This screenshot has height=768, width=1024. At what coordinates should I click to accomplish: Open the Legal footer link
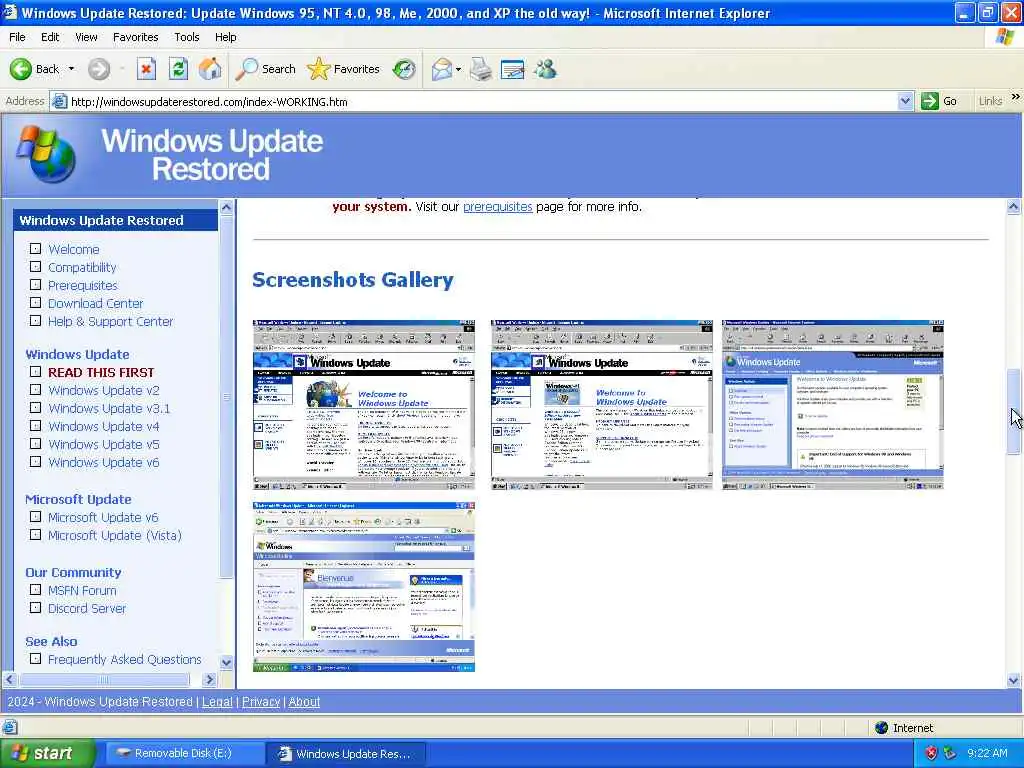click(217, 702)
